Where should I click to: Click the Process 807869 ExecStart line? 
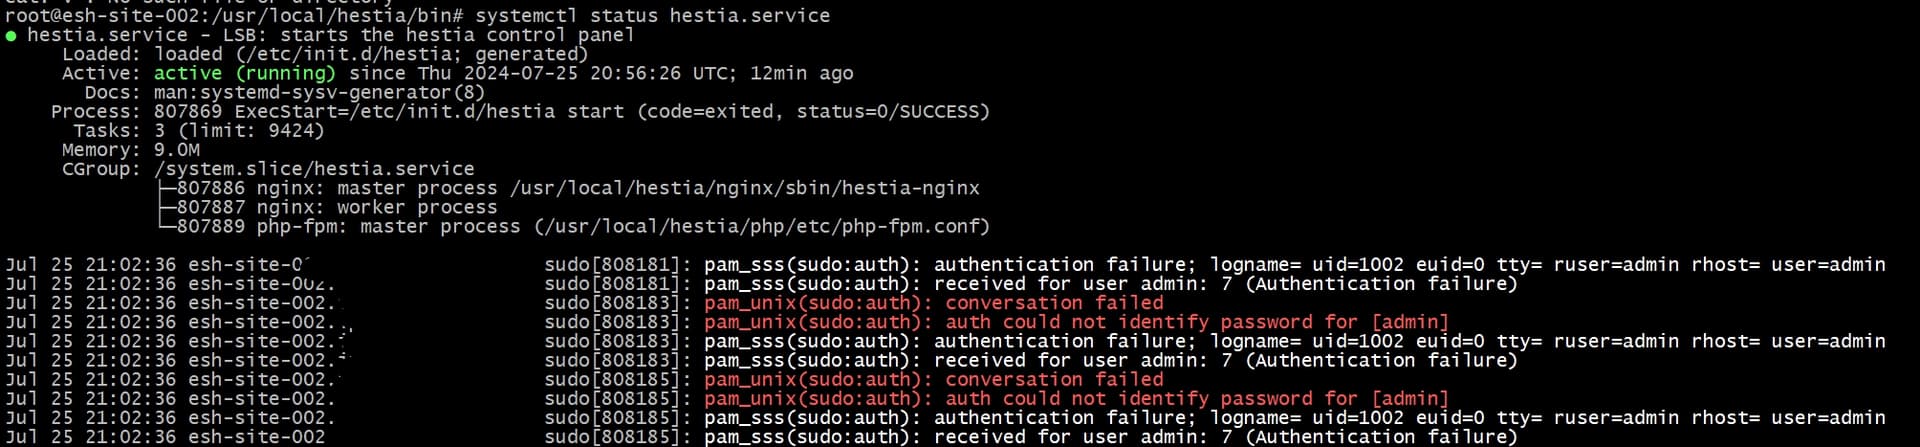[520, 111]
